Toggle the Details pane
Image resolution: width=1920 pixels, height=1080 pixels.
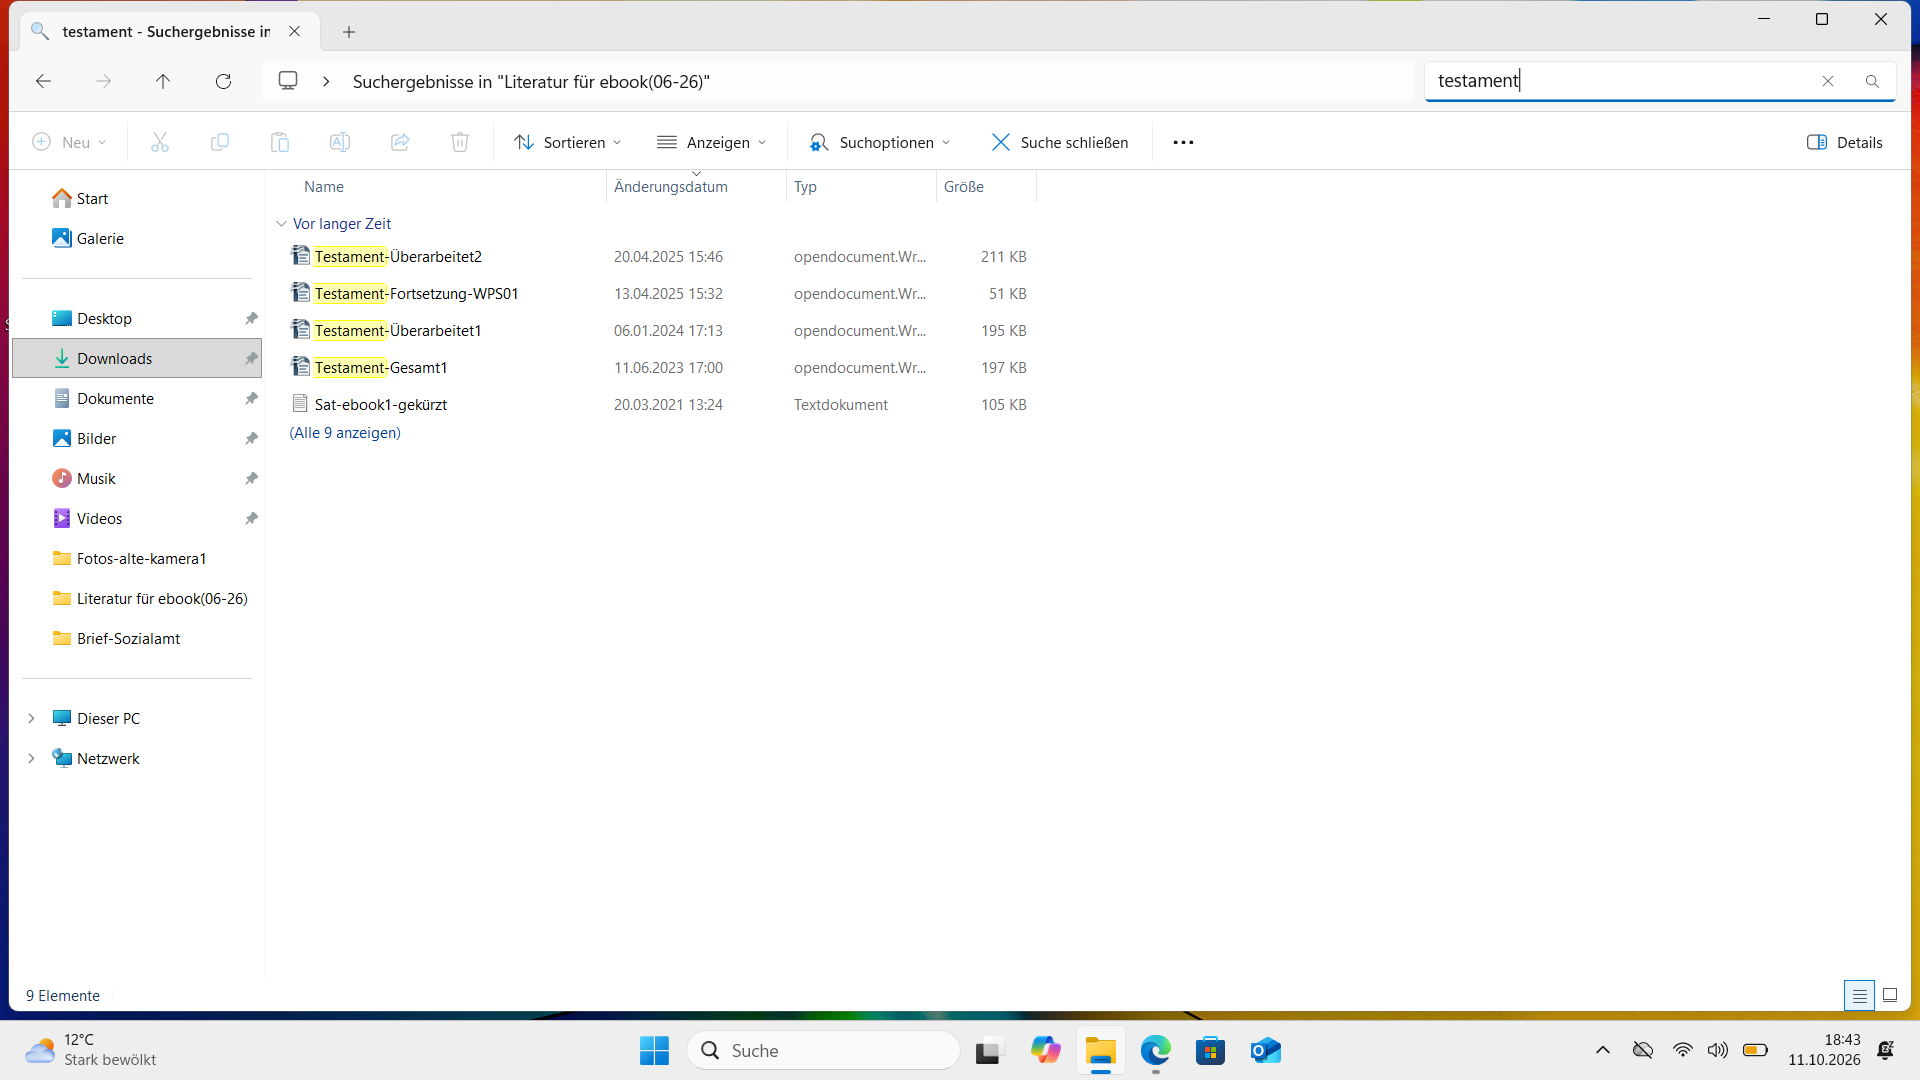pyautogui.click(x=1845, y=142)
